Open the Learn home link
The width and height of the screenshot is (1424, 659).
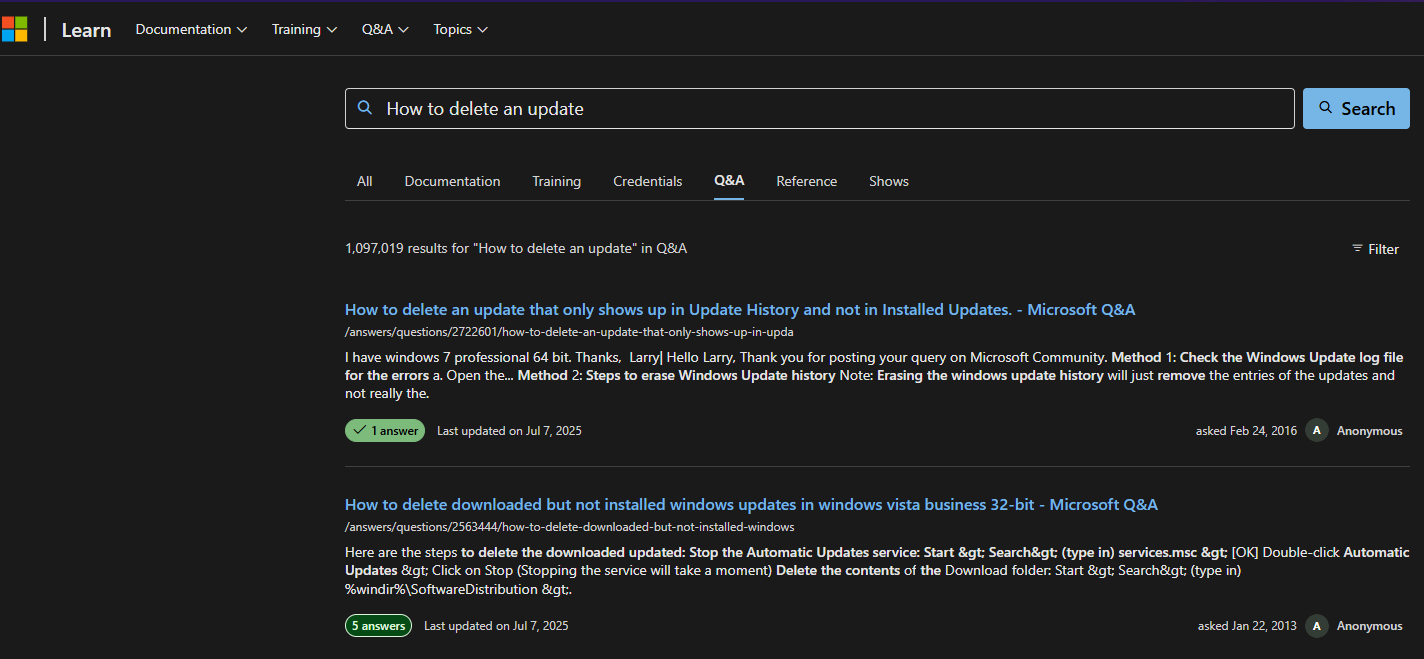86,30
